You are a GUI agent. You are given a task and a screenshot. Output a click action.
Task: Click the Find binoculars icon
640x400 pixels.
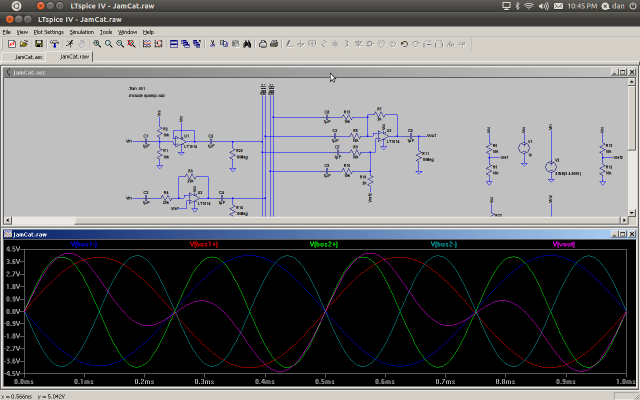coord(246,44)
